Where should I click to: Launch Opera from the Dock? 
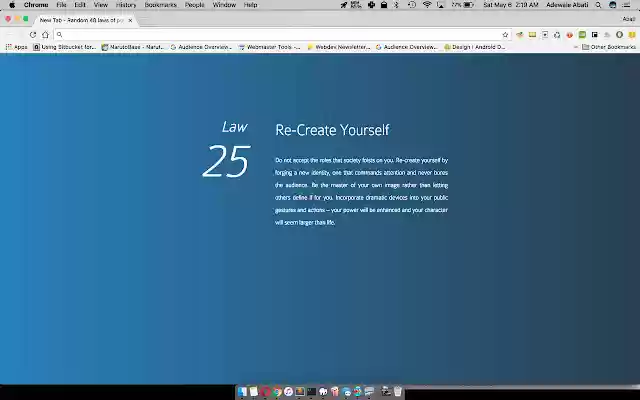(265, 392)
